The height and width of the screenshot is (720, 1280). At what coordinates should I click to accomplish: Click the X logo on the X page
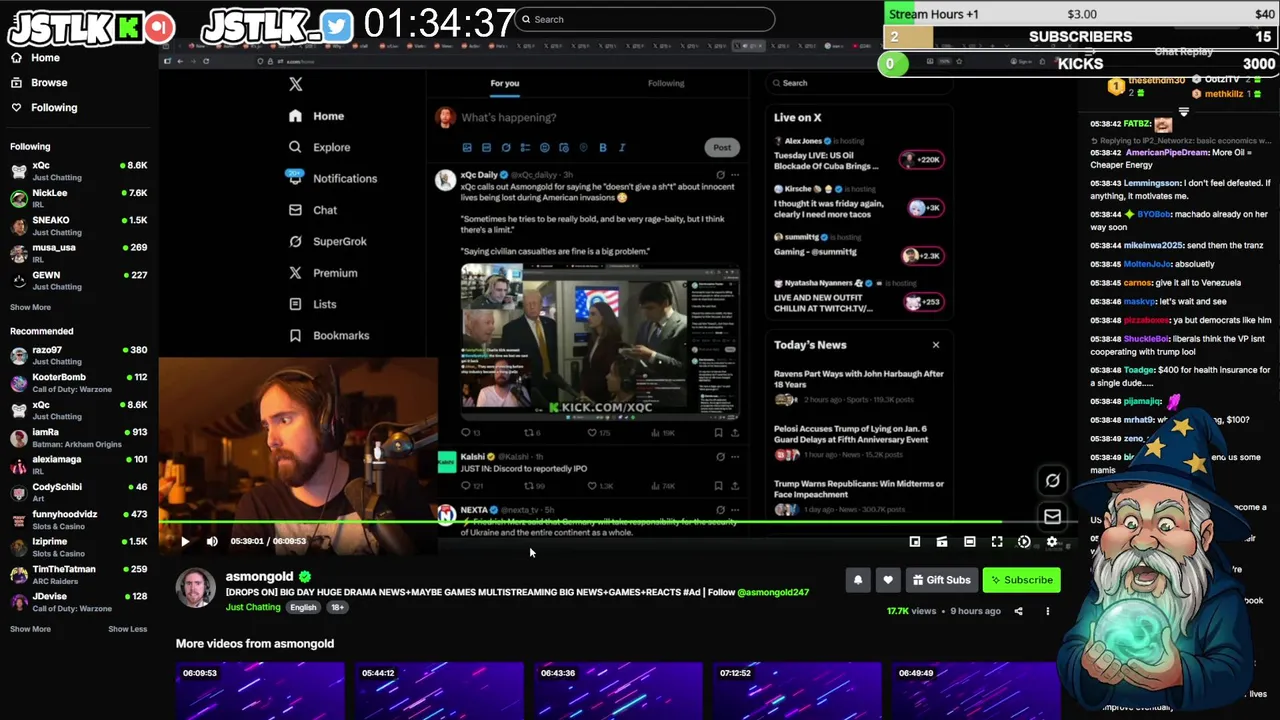[x=295, y=84]
